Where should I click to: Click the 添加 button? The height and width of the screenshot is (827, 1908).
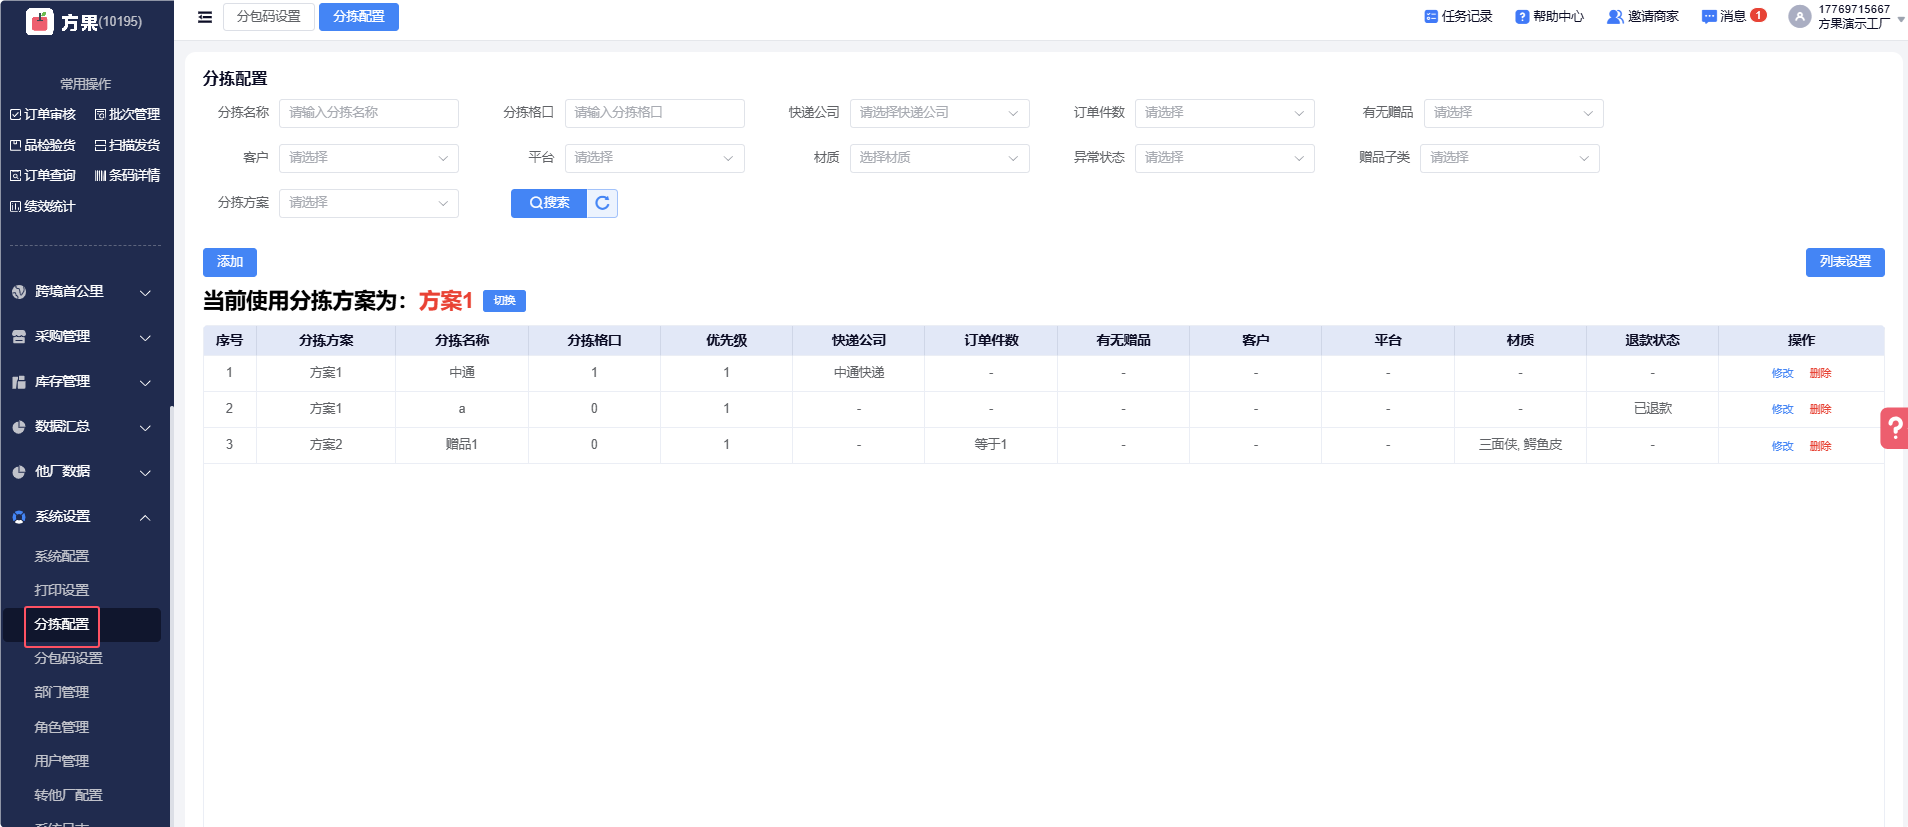tap(230, 262)
